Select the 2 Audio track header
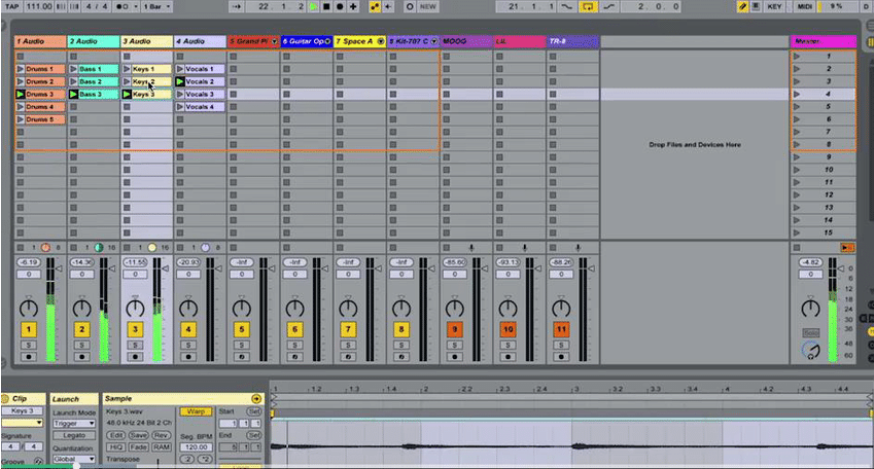Viewport: 874px width, 469px height. click(94, 41)
